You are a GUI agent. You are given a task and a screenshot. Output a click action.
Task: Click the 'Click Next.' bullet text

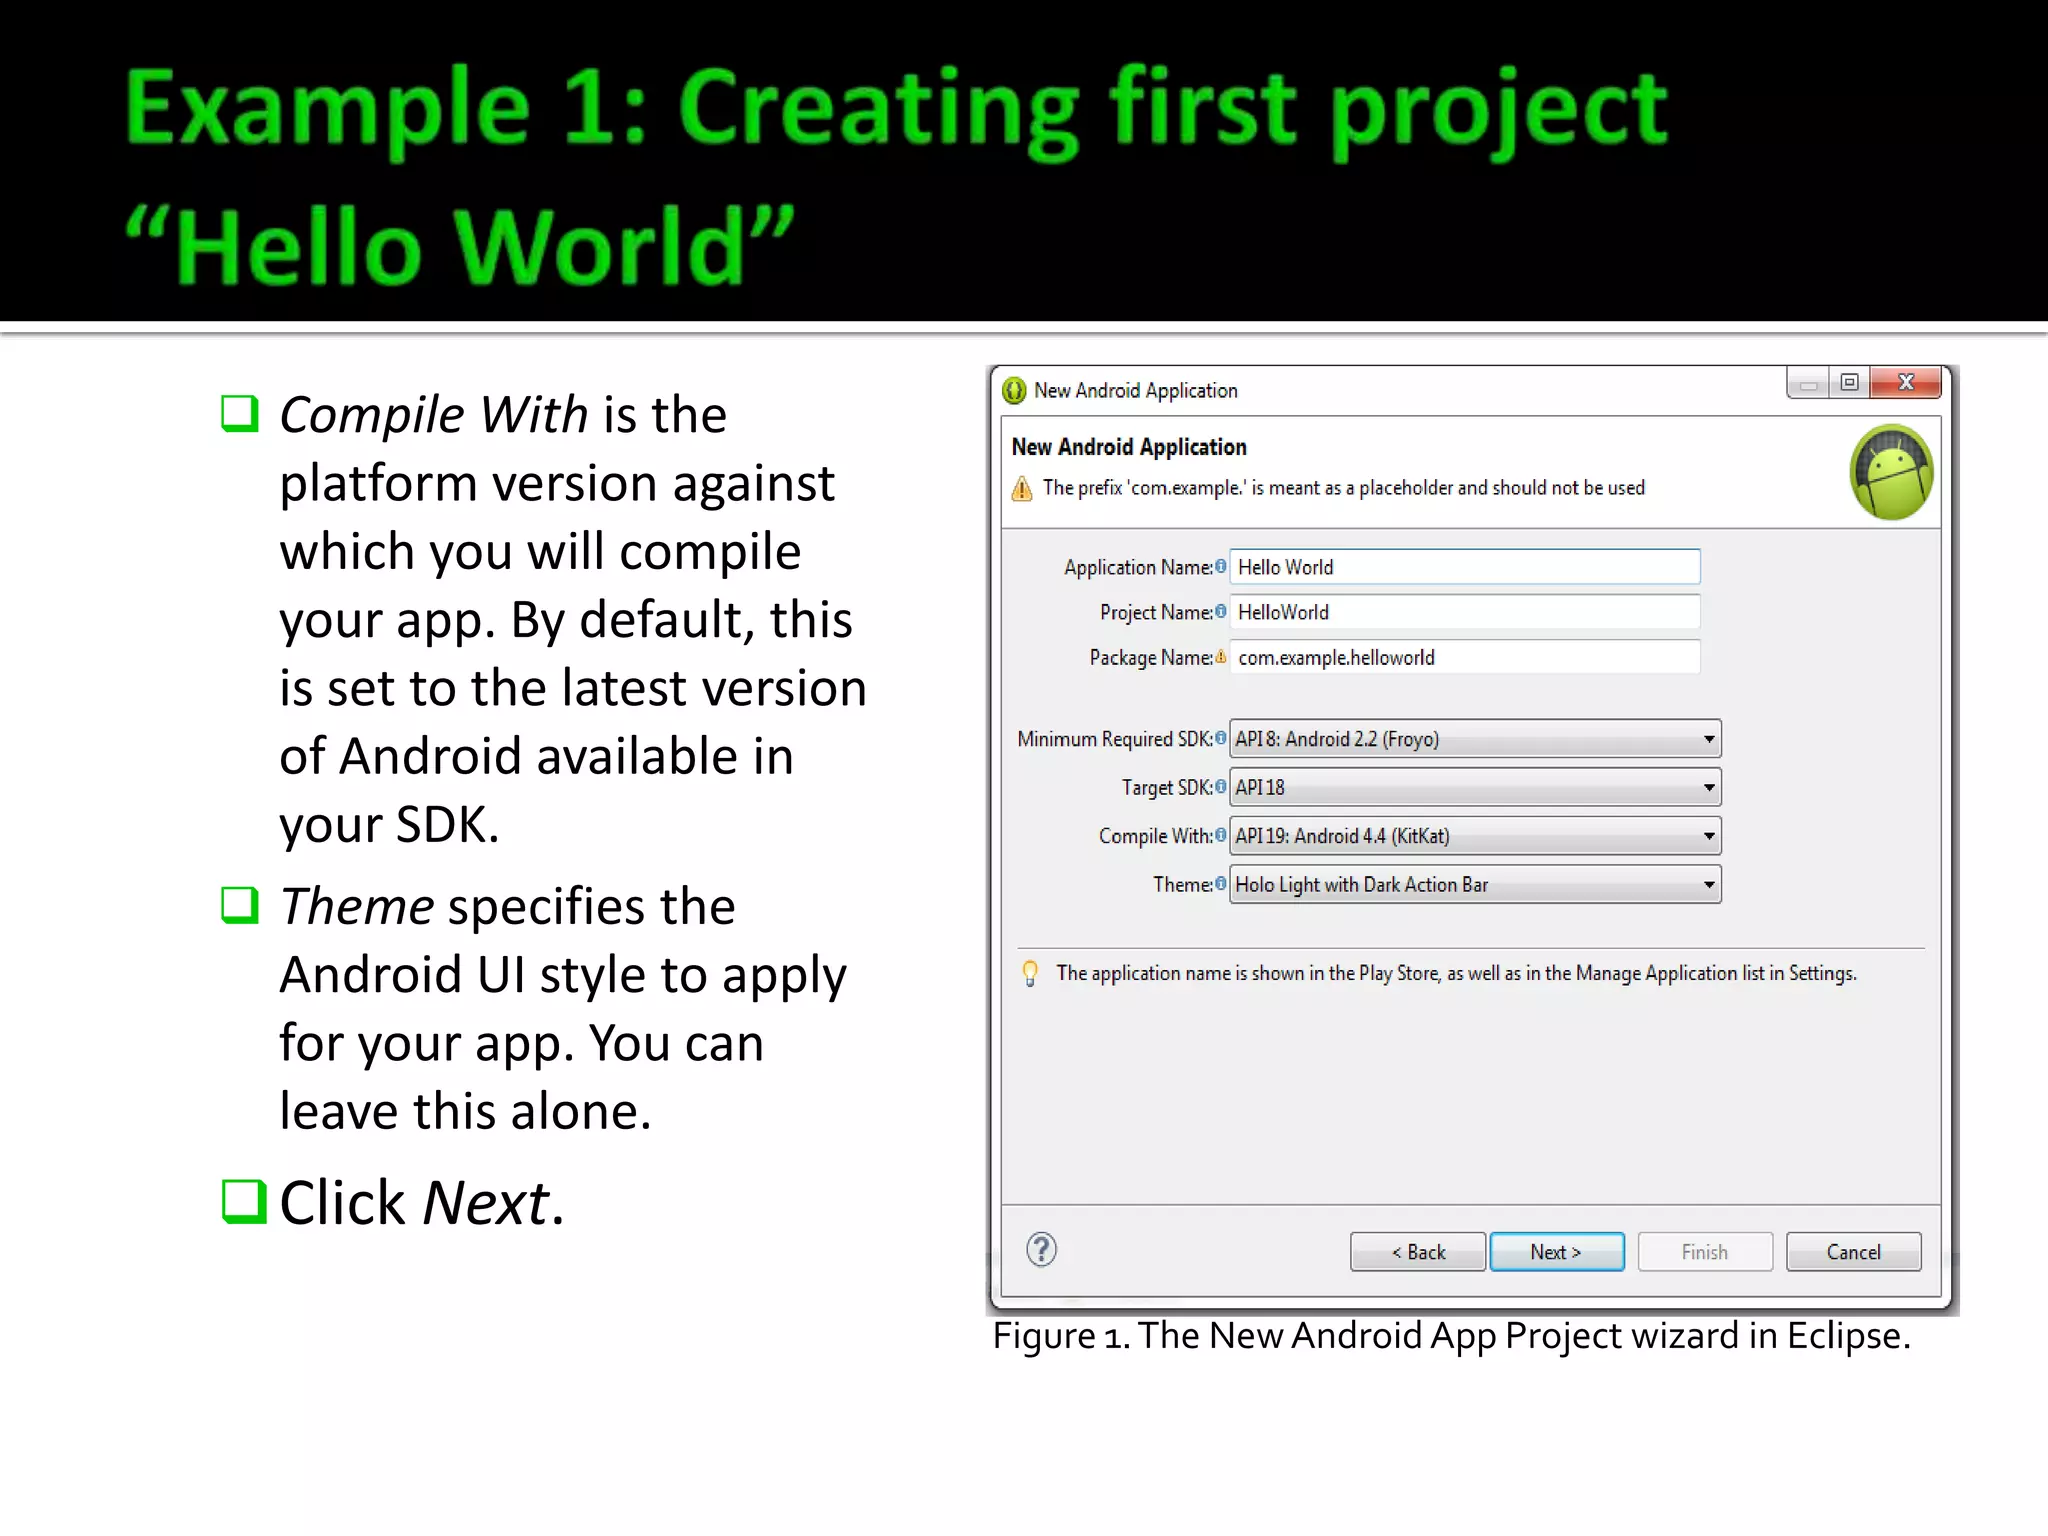422,1202
